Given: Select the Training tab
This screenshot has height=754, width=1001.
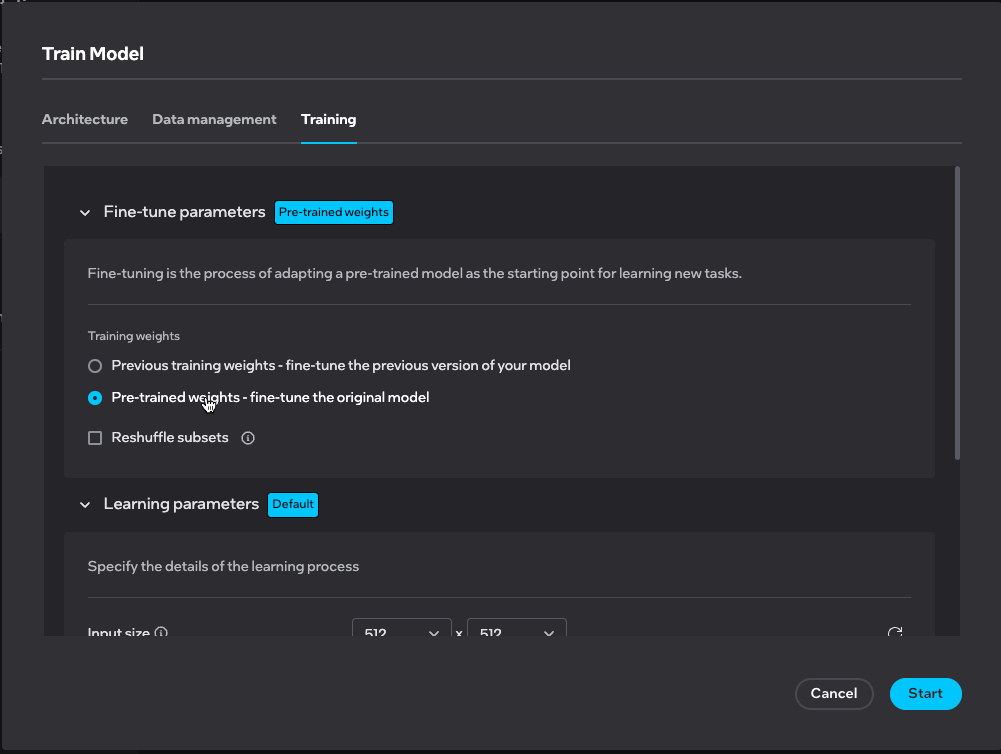Looking at the screenshot, I should pyautogui.click(x=328, y=119).
